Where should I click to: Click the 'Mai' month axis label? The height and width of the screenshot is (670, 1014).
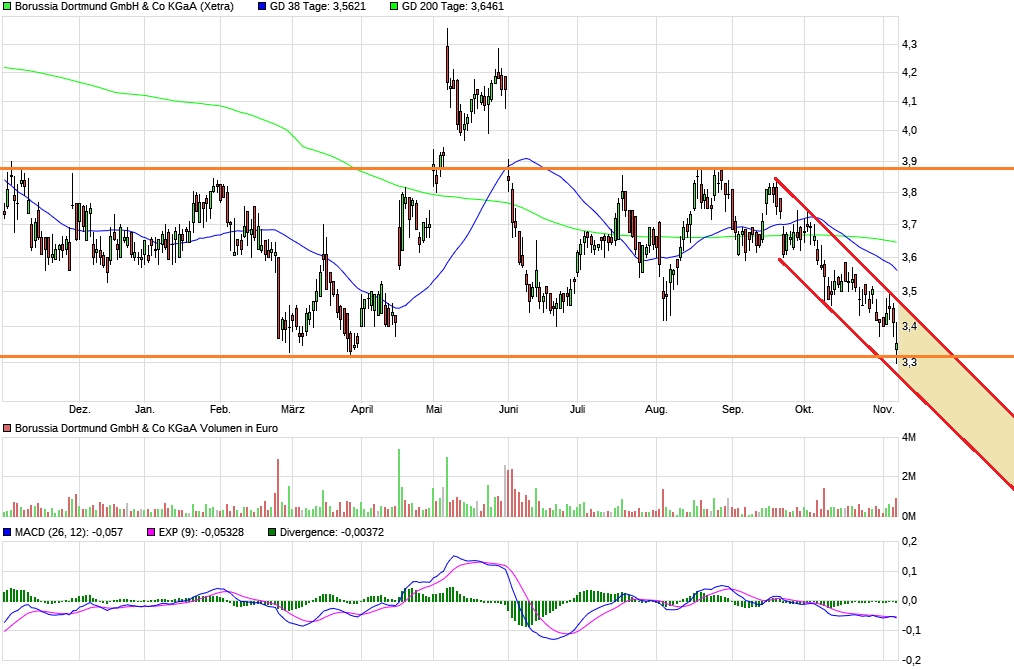click(x=434, y=409)
